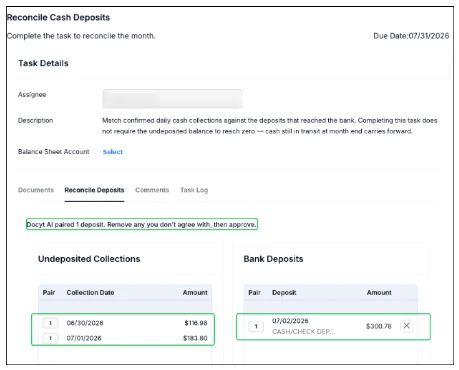The image size is (459, 370).
Task: Remove the paired $300.78 bank deposit
Action: click(x=406, y=326)
